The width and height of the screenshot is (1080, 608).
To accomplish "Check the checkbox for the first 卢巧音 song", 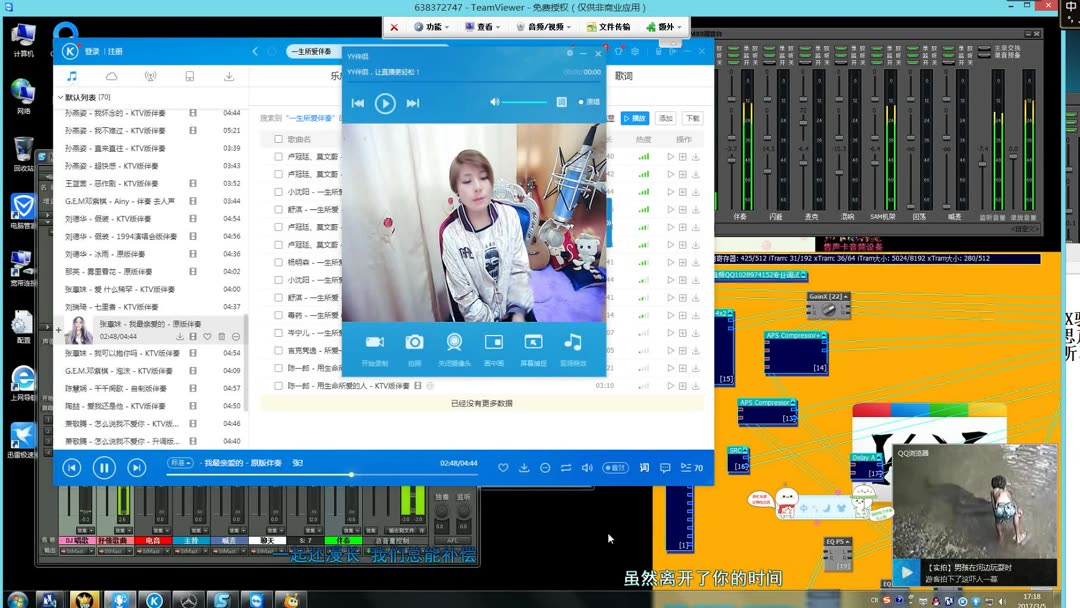I will [278, 156].
